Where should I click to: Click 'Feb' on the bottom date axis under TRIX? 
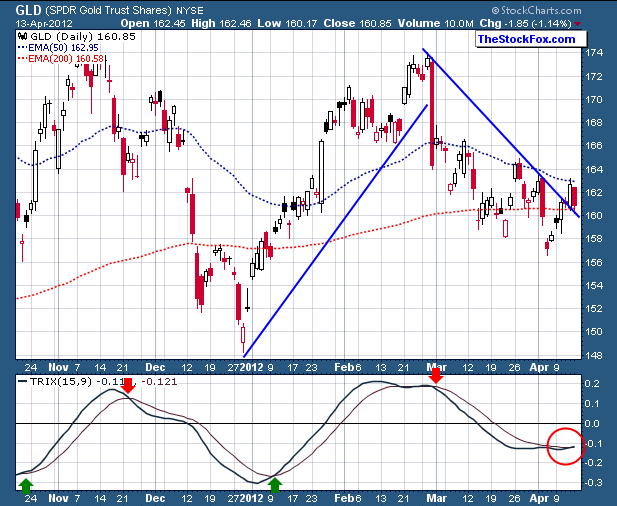point(344,498)
